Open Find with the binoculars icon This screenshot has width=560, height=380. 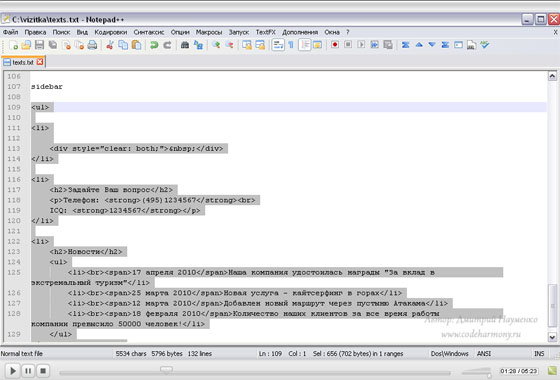pyautogui.click(x=185, y=45)
